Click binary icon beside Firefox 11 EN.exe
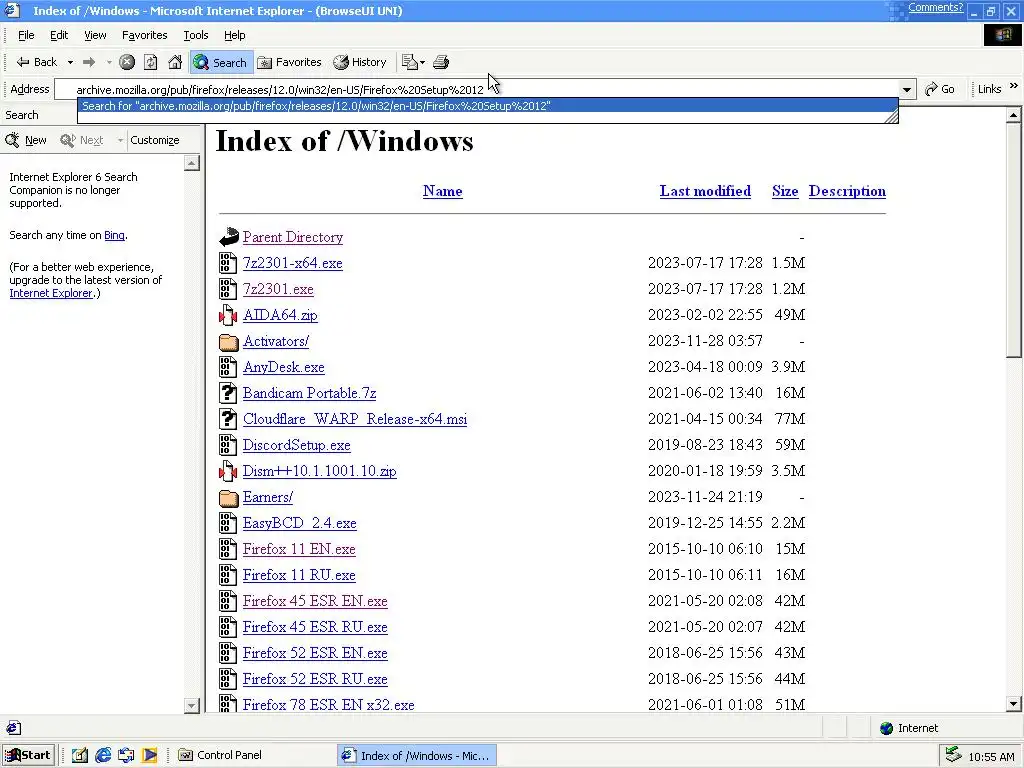This screenshot has width=1024, height=768. click(x=228, y=549)
